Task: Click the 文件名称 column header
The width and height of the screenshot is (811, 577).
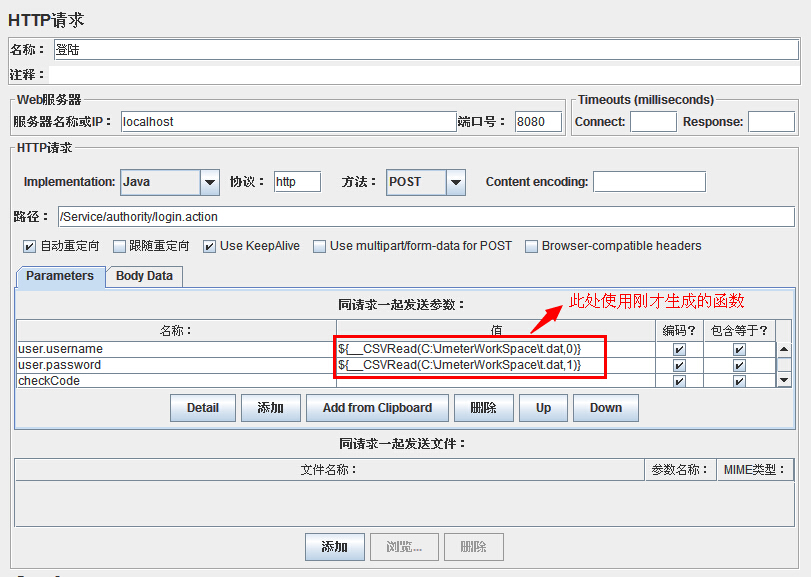Action: click(x=329, y=470)
